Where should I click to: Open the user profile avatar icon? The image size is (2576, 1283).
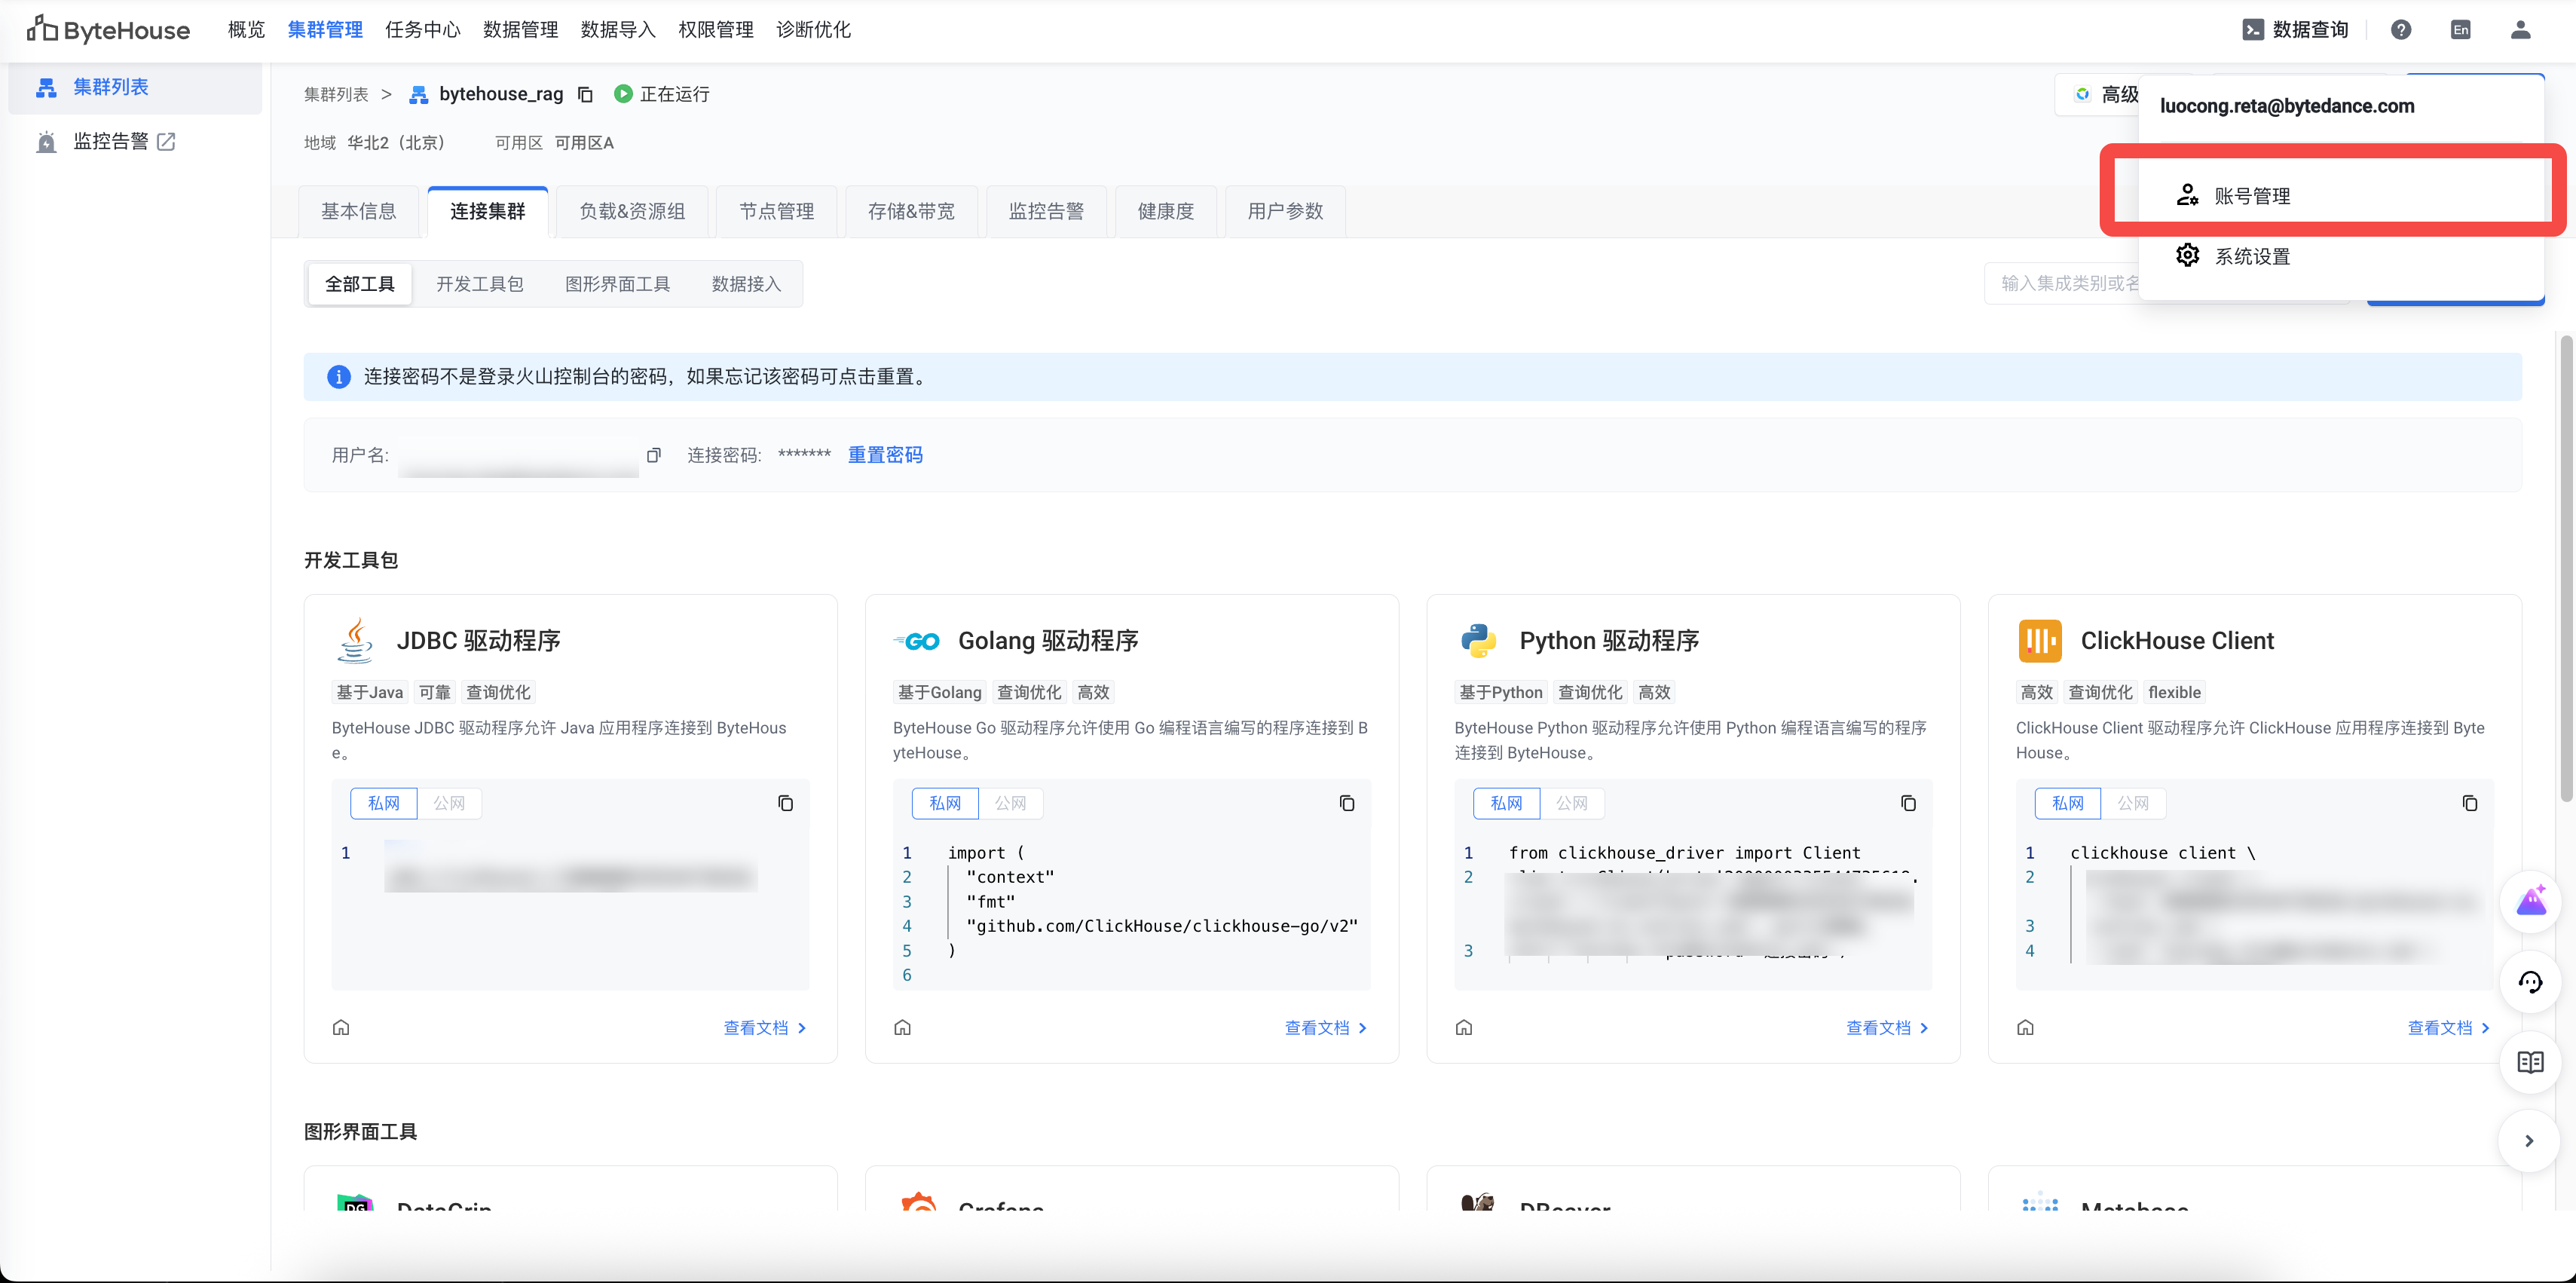pos(2520,30)
